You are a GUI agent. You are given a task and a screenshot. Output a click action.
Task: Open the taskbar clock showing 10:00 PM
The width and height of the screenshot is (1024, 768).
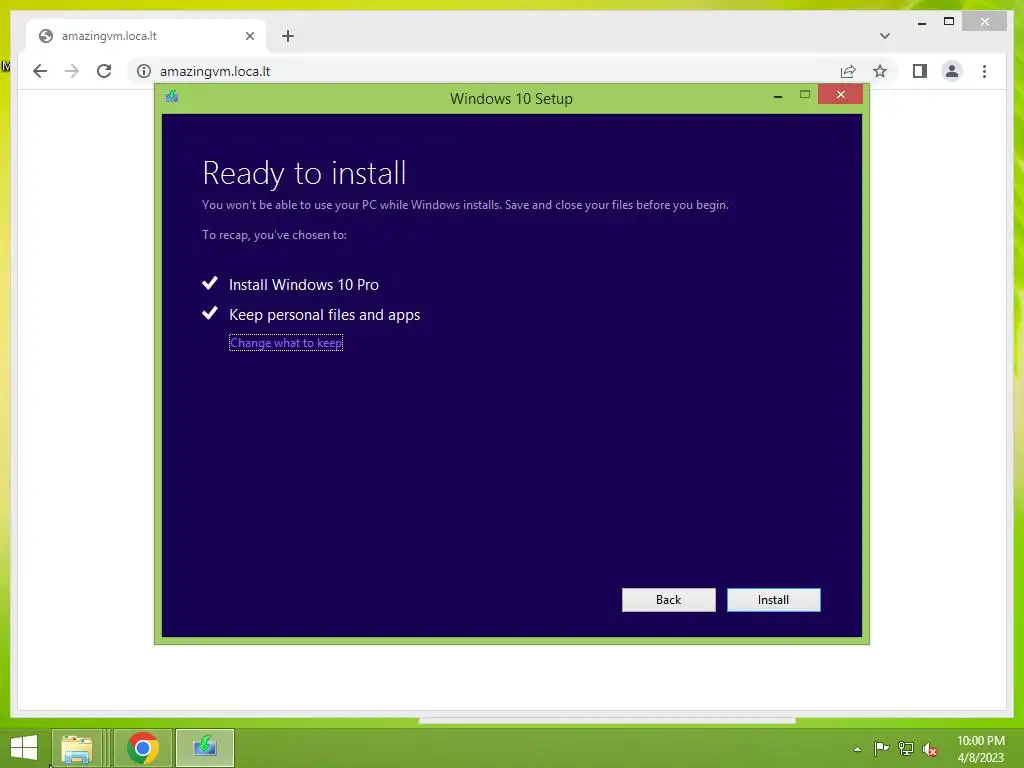click(980, 749)
